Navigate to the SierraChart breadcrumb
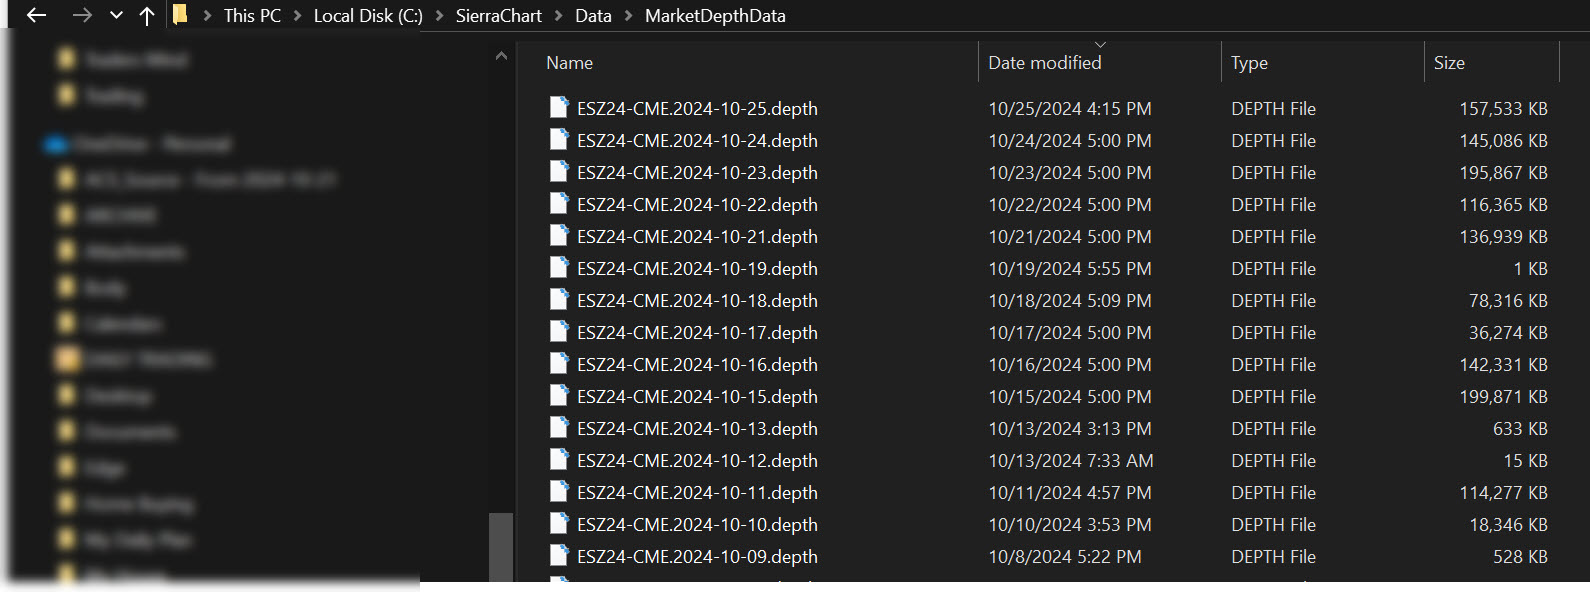The width and height of the screenshot is (1590, 592). [498, 16]
